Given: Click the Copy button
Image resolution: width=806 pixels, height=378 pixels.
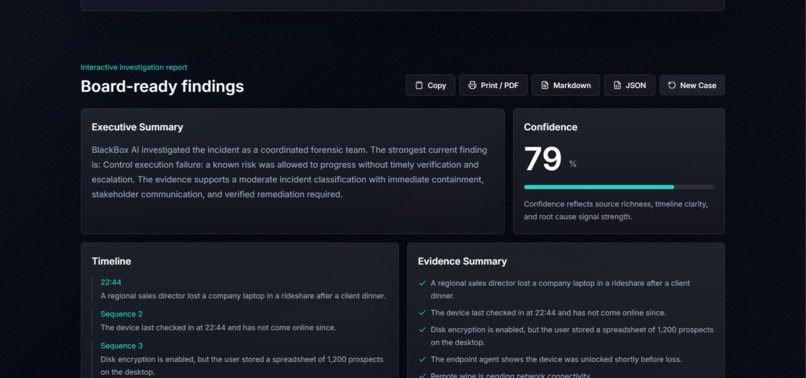Looking at the screenshot, I should (x=430, y=85).
